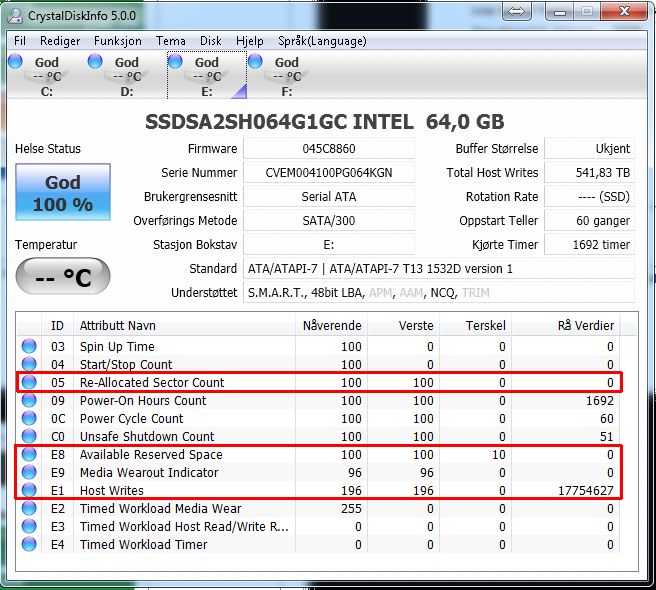
Task: Click the ATA/ATAPI-7 standard field
Action: pyautogui.click(x=439, y=268)
